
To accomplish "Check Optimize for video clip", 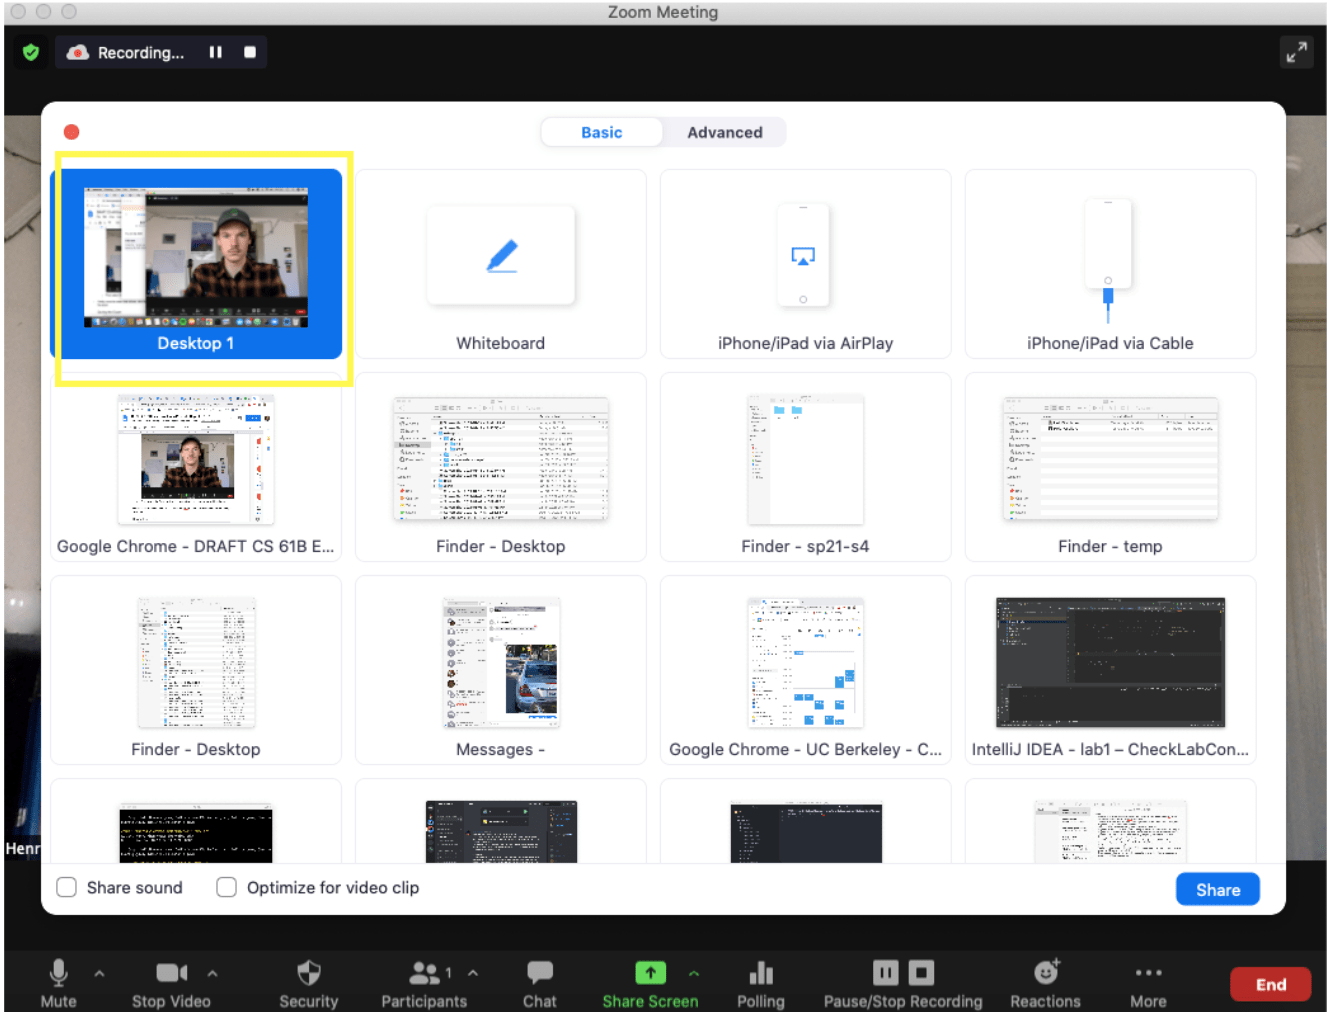I will (x=226, y=887).
